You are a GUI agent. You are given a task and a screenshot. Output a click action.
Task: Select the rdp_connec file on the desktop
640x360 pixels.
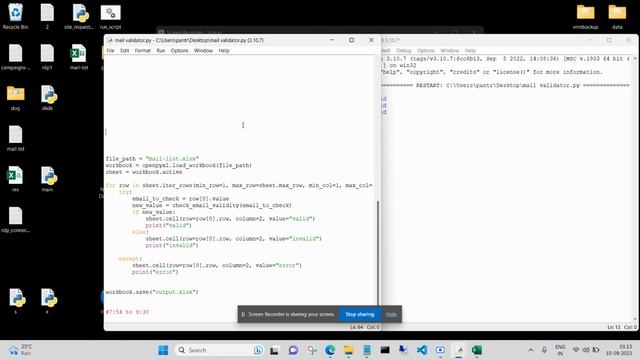[16, 220]
